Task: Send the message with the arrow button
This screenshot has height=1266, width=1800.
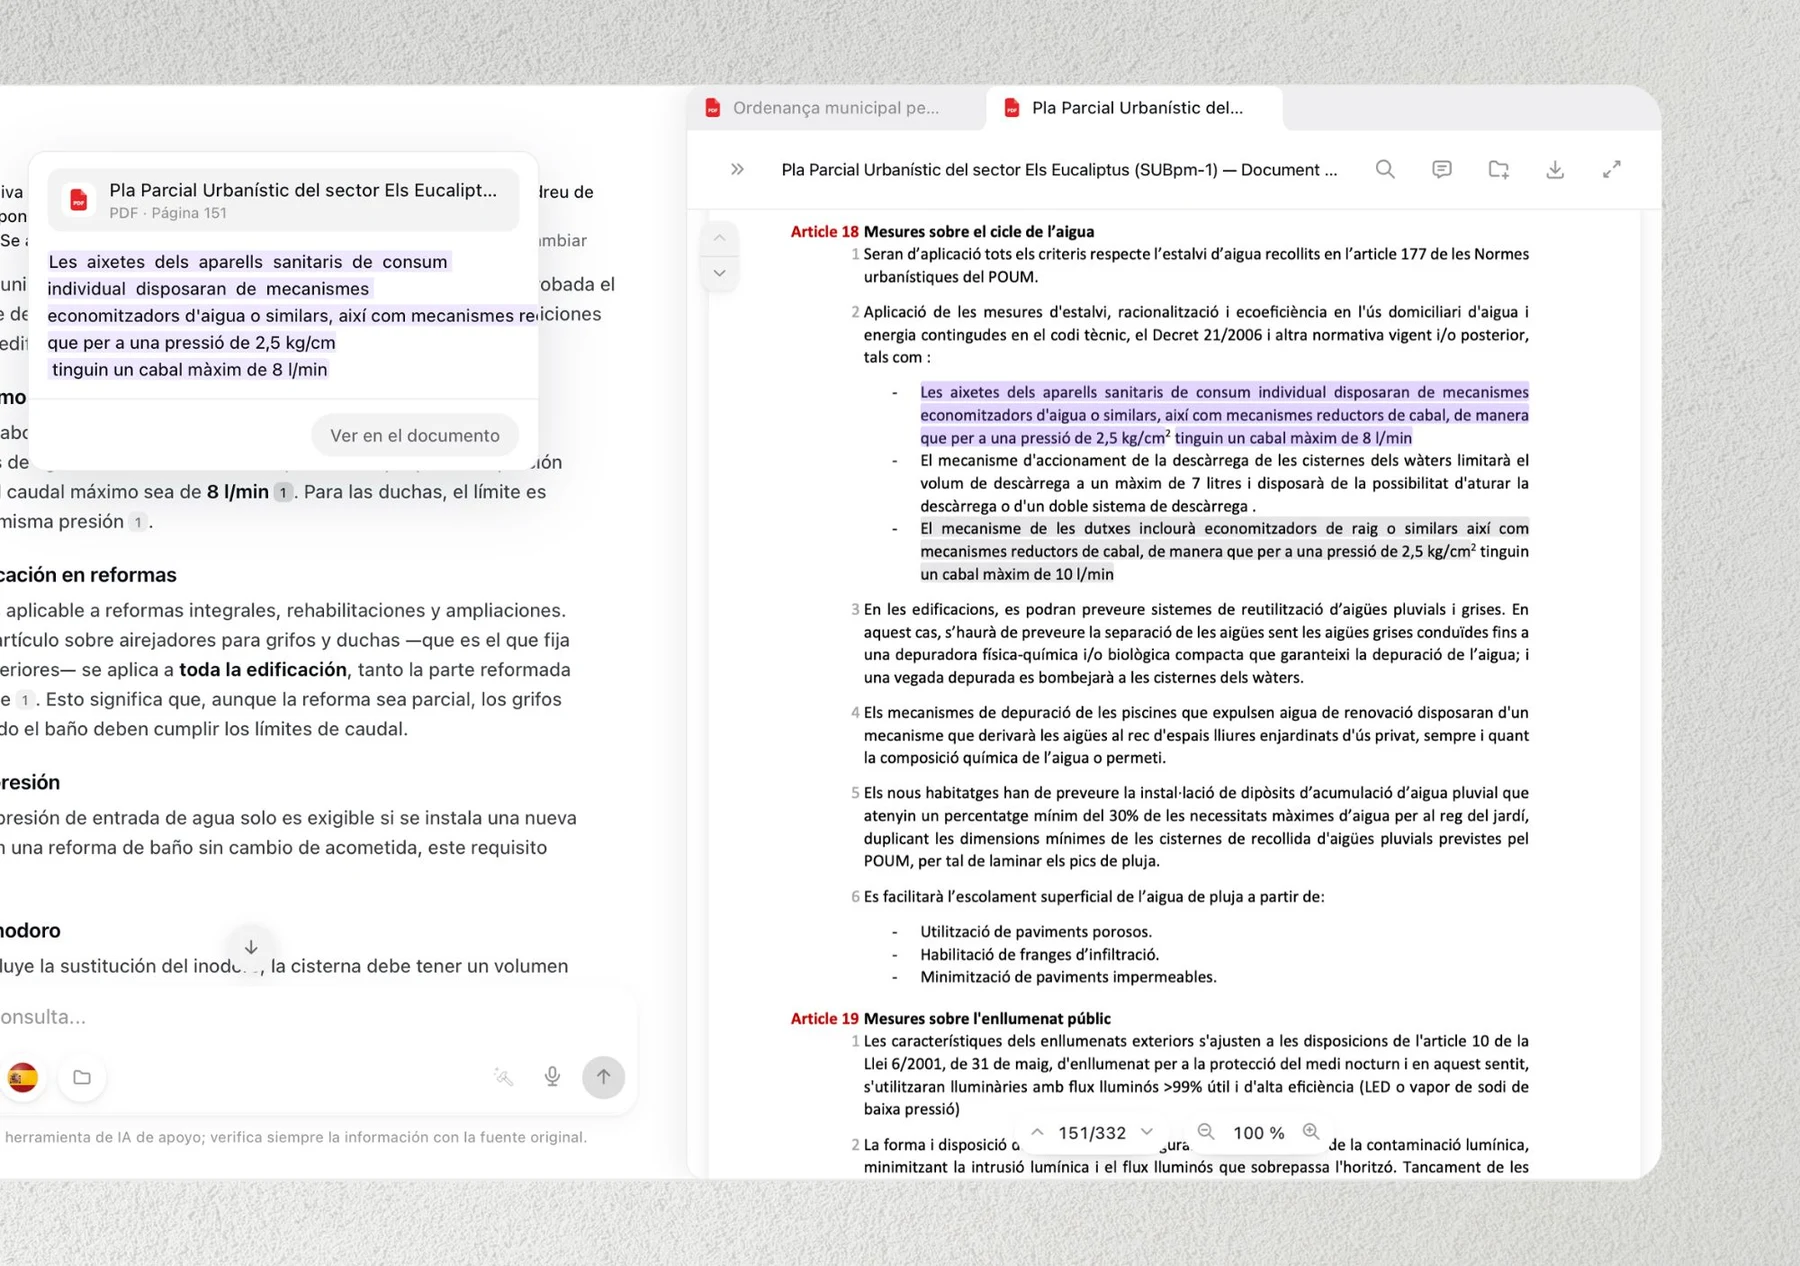Action: pyautogui.click(x=603, y=1077)
